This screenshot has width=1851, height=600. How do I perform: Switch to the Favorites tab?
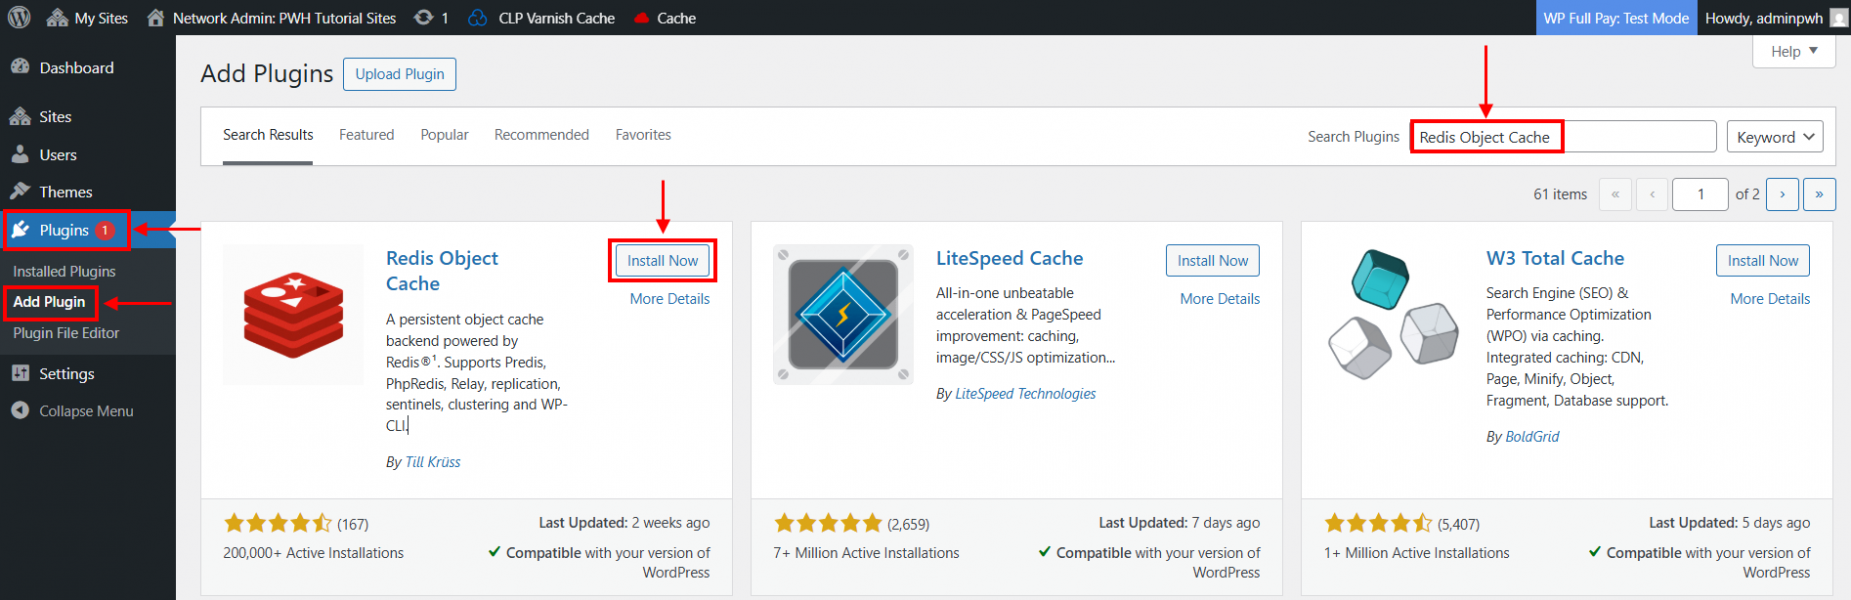pos(643,135)
